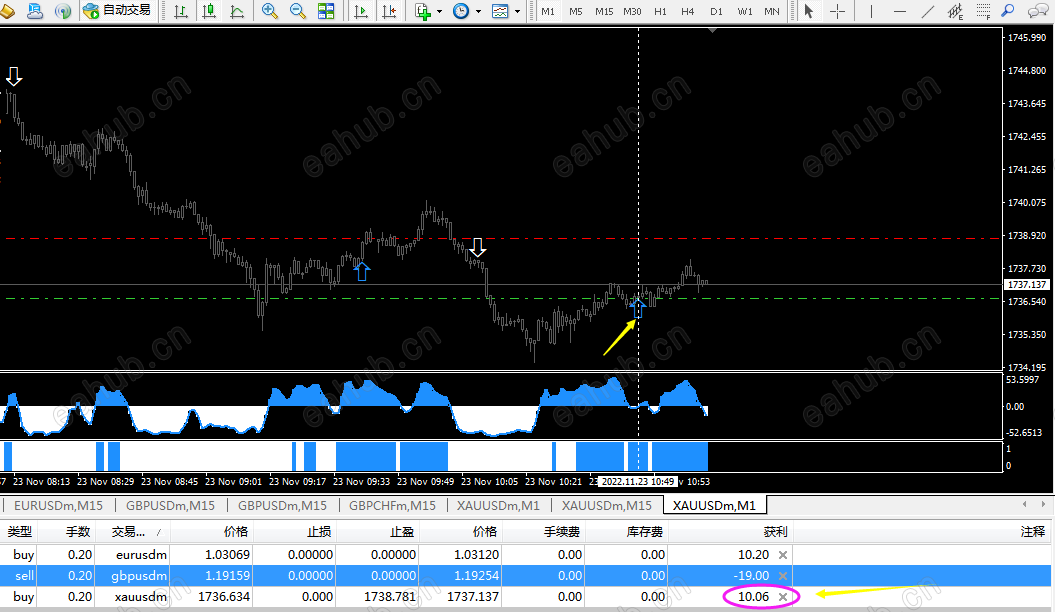This screenshot has height=612, width=1055.
Task: Select the cursor arrow tool
Action: (809, 11)
